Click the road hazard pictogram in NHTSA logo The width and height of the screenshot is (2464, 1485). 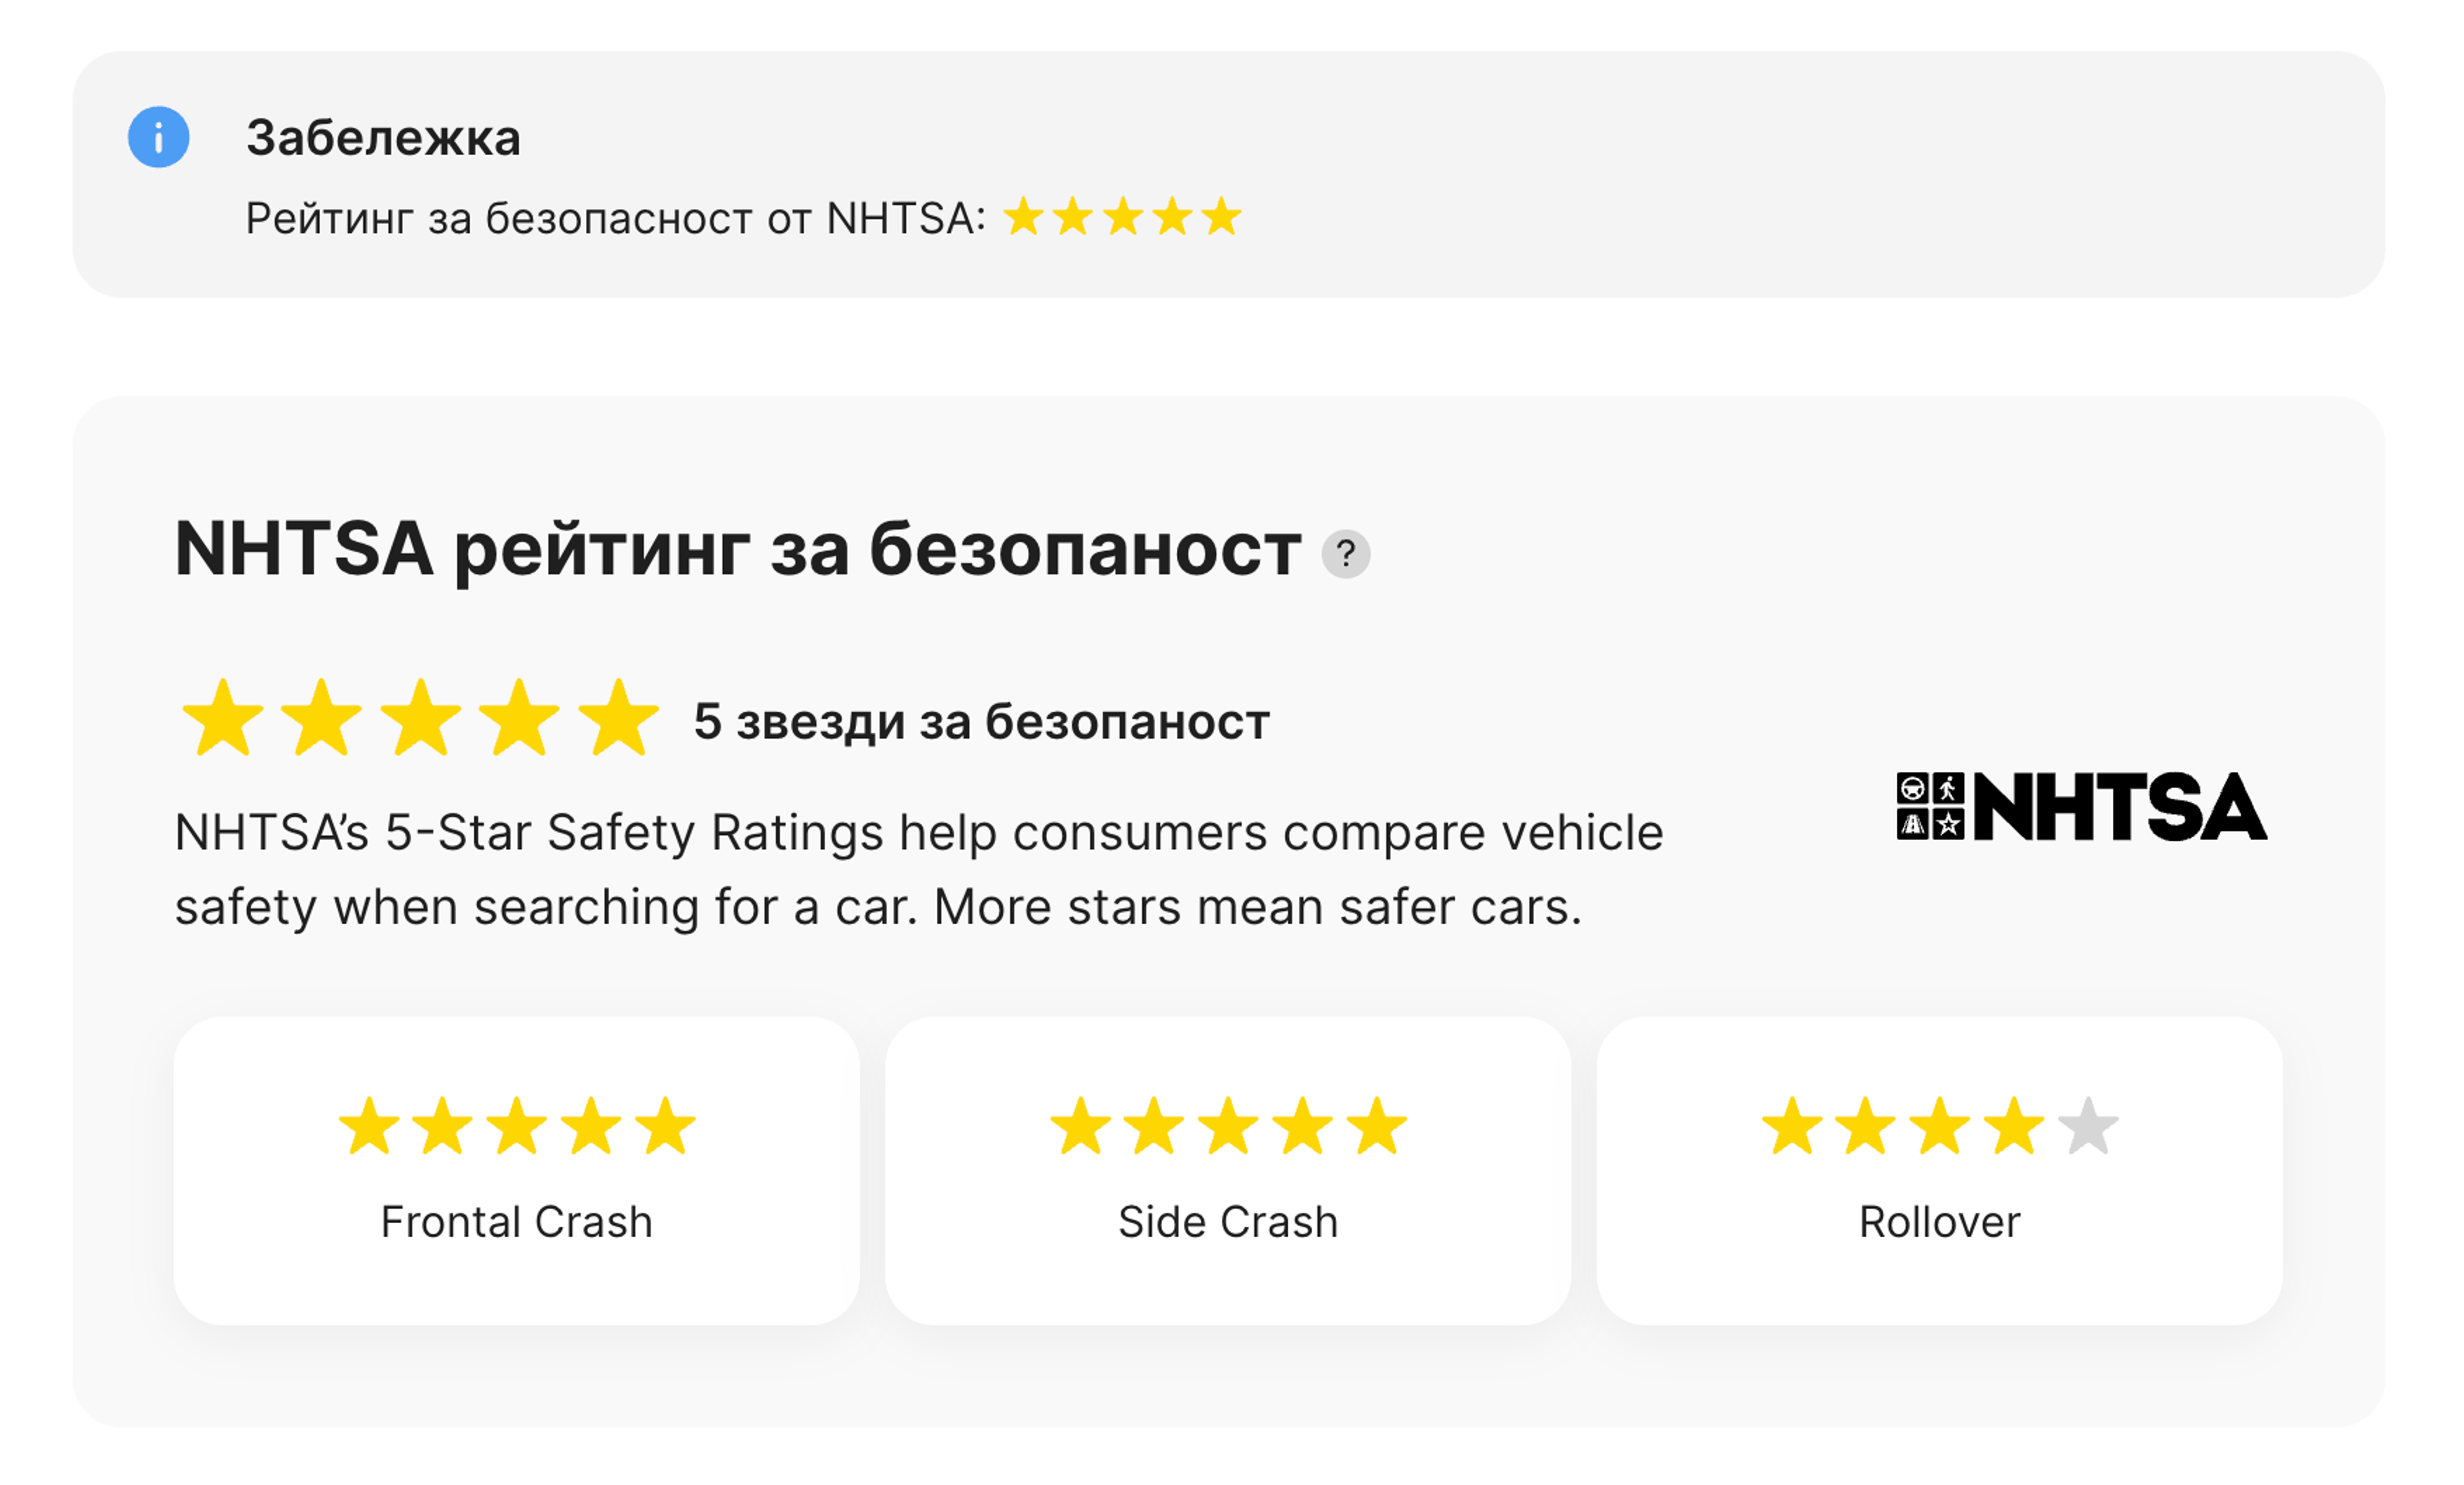(1914, 826)
